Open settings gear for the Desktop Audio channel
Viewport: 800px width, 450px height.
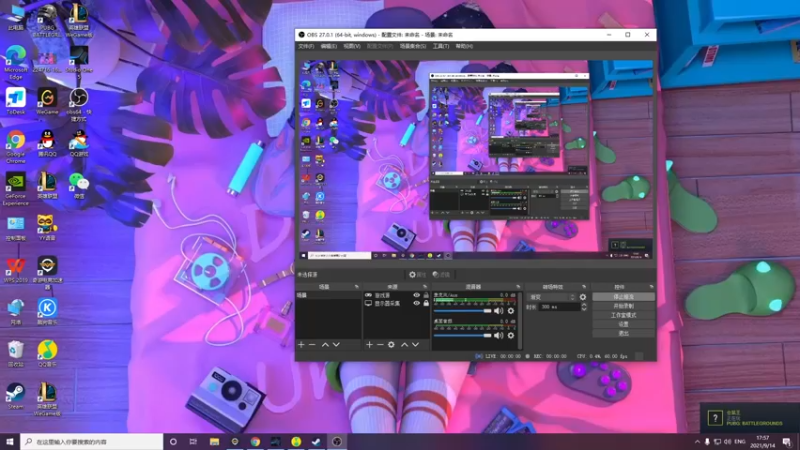pos(511,335)
